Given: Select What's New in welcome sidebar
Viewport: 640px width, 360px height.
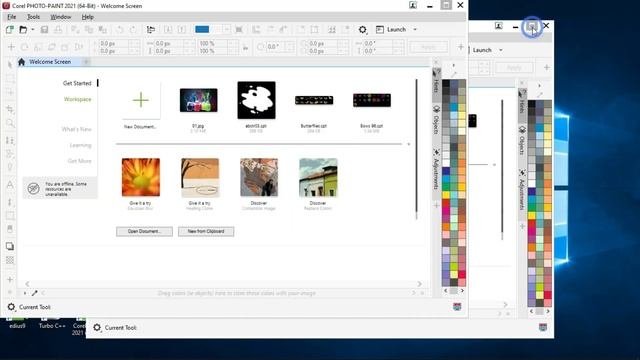Looking at the screenshot, I should pos(76,129).
